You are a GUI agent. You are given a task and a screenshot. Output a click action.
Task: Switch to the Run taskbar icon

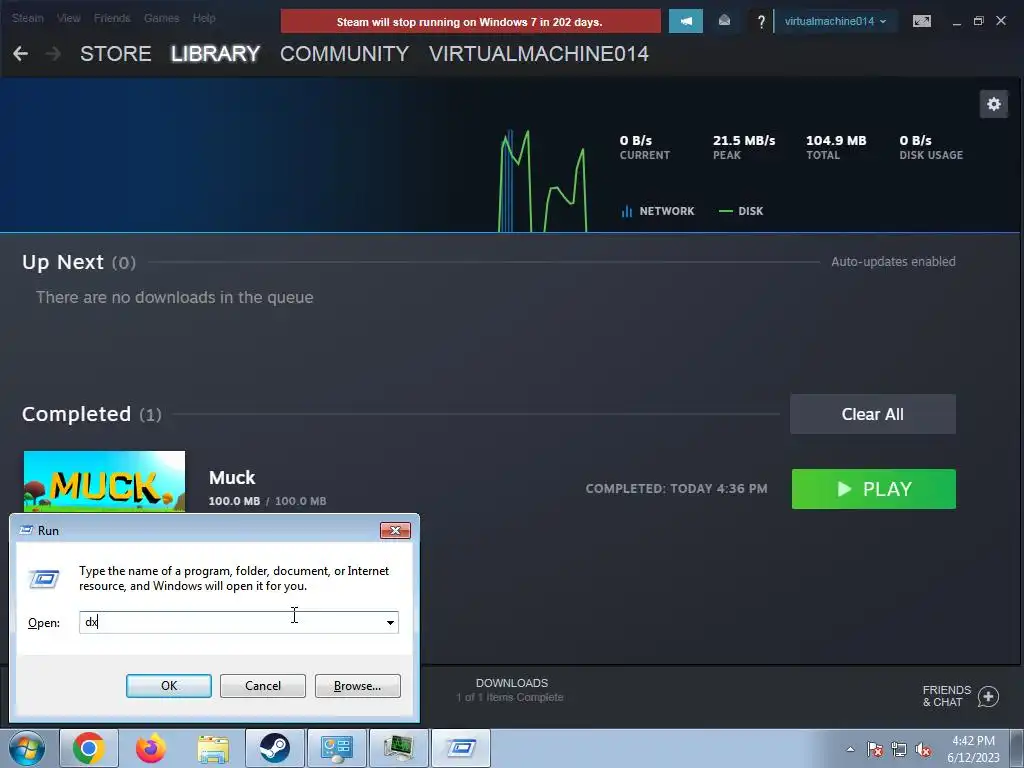[x=461, y=748]
